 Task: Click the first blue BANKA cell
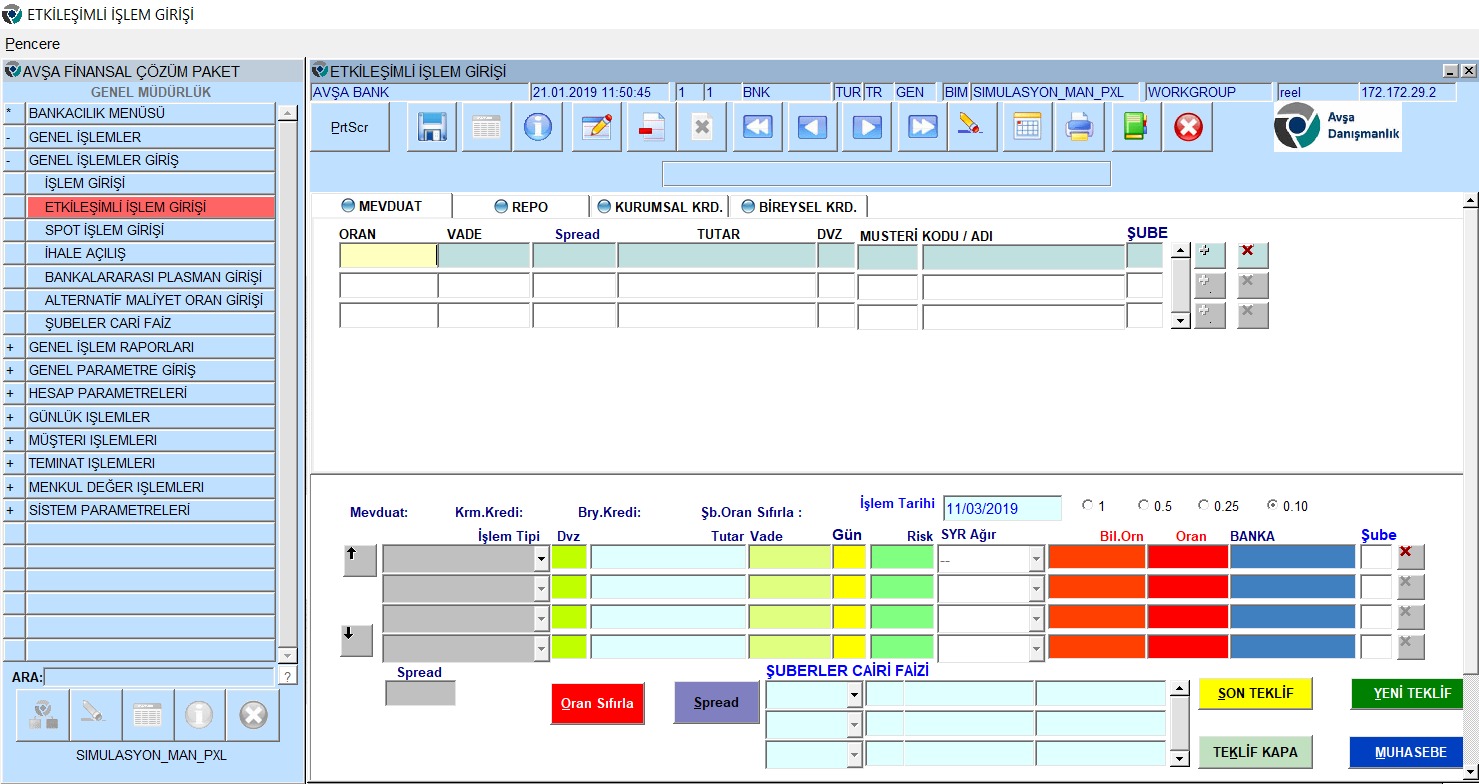pos(1293,558)
